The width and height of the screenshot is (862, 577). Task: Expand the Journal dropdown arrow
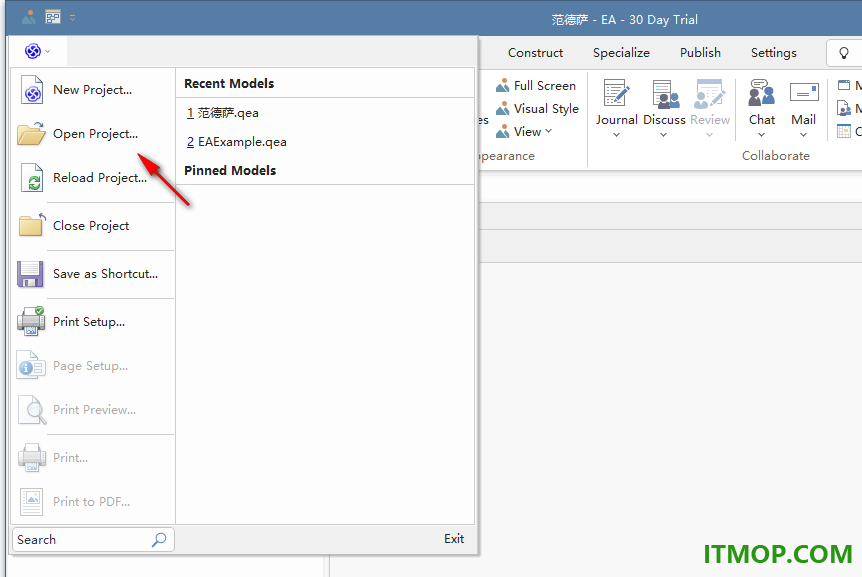(616, 135)
